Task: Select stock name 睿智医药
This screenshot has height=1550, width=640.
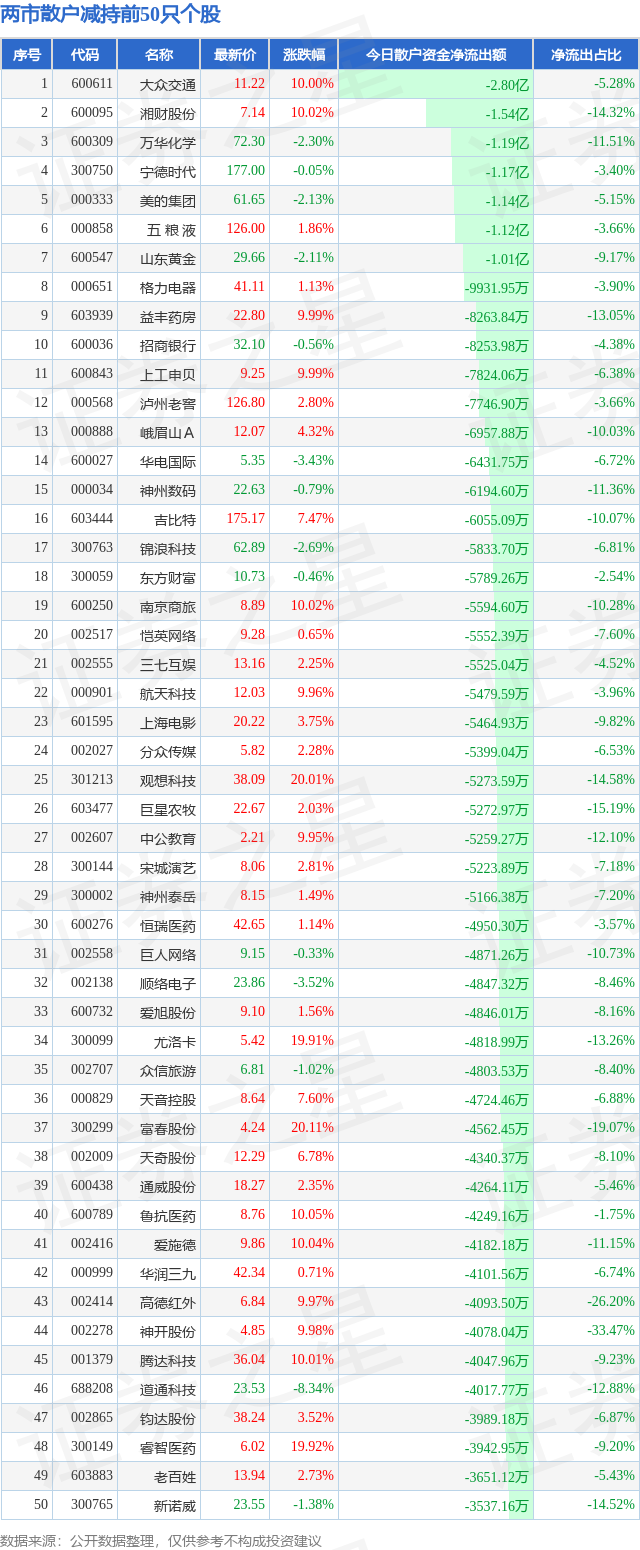Action: [x=168, y=1447]
